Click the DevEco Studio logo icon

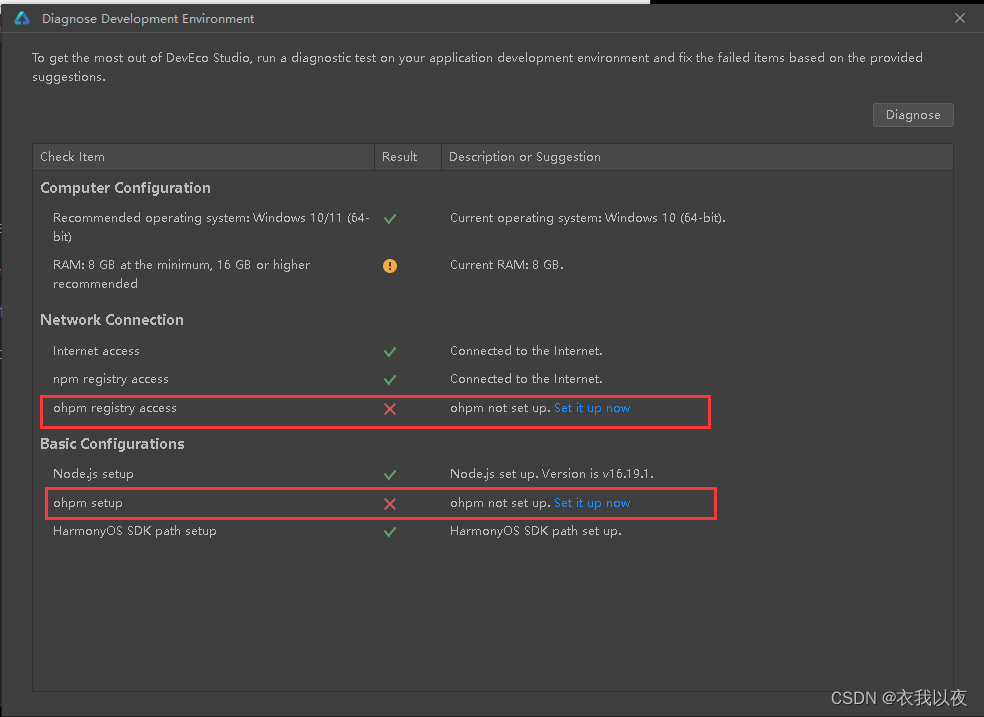22,18
